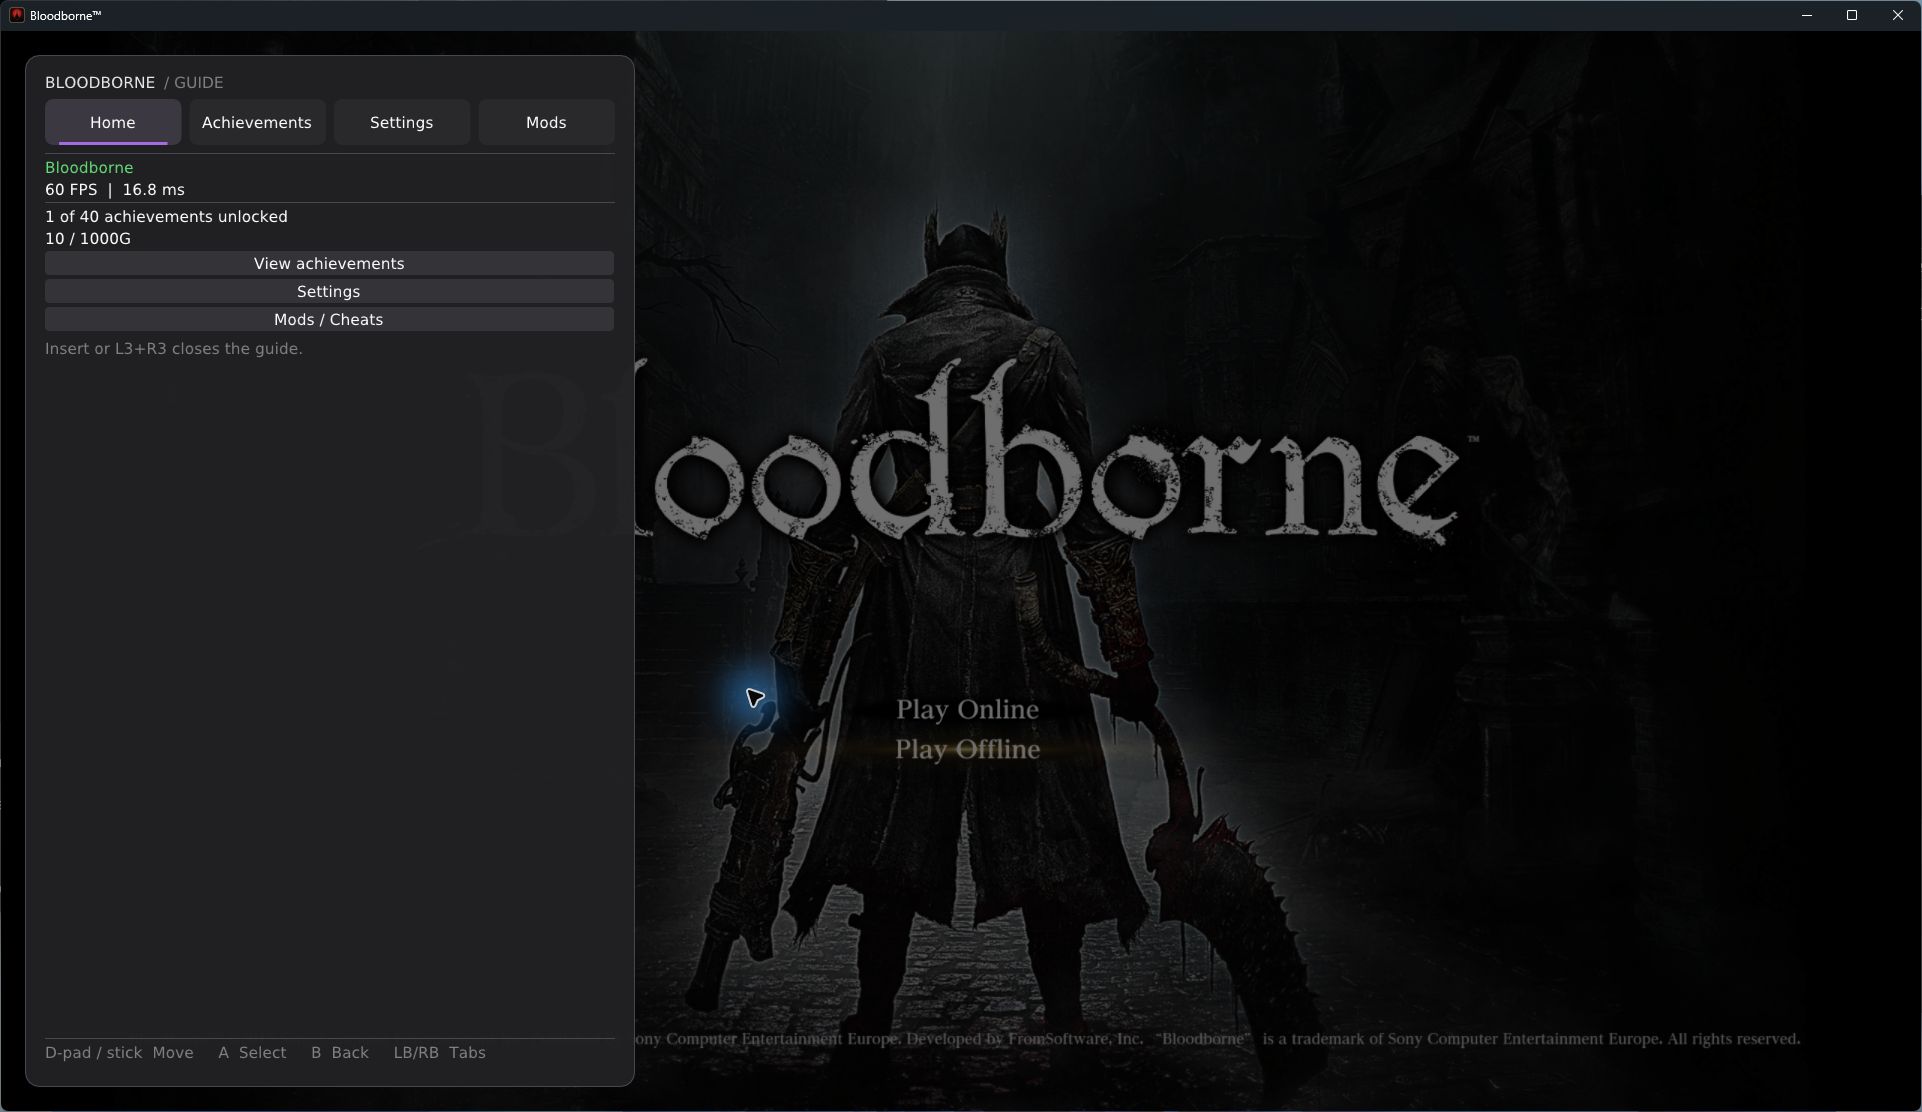Click the Bloodborne app icon in the title bar

[16, 15]
